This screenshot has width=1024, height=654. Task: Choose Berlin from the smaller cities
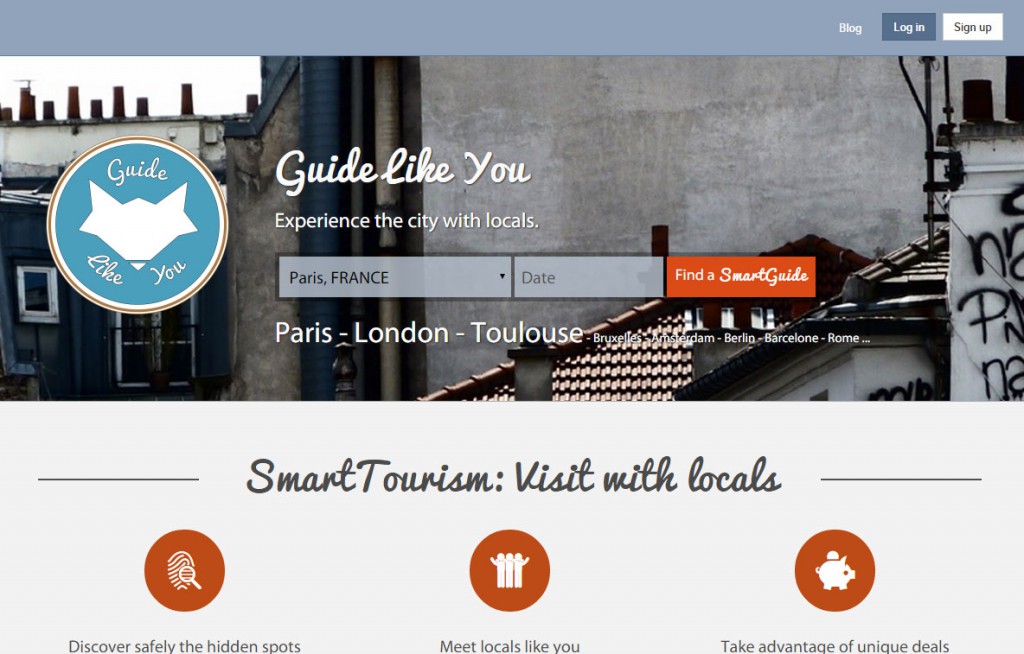click(739, 338)
